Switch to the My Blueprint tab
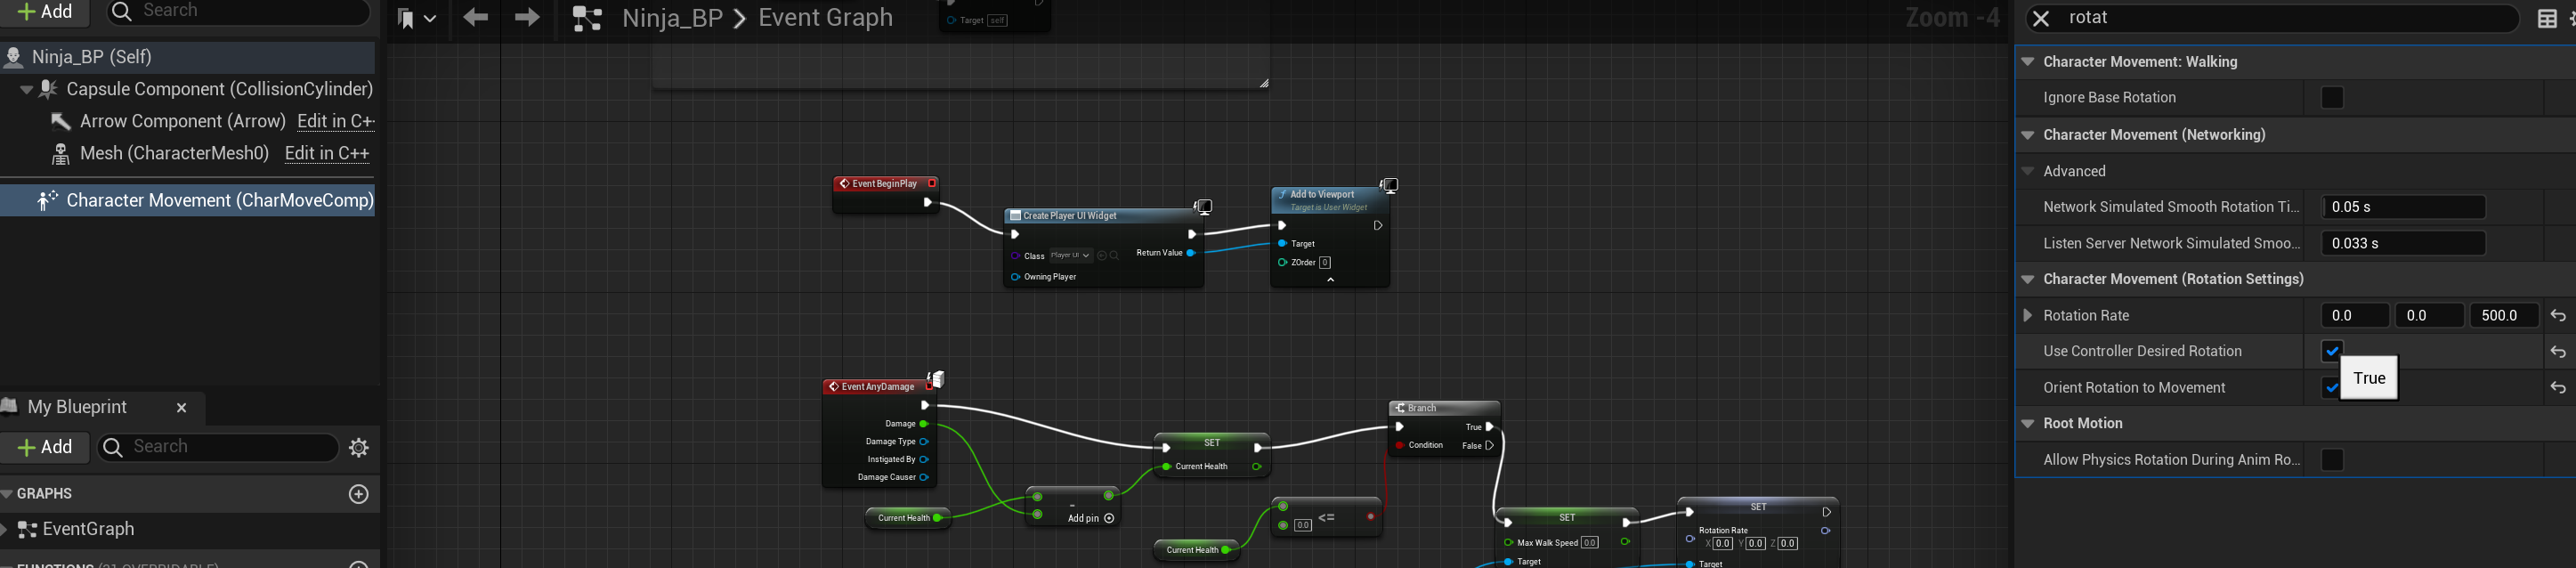The height and width of the screenshot is (568, 2576). coord(77,407)
